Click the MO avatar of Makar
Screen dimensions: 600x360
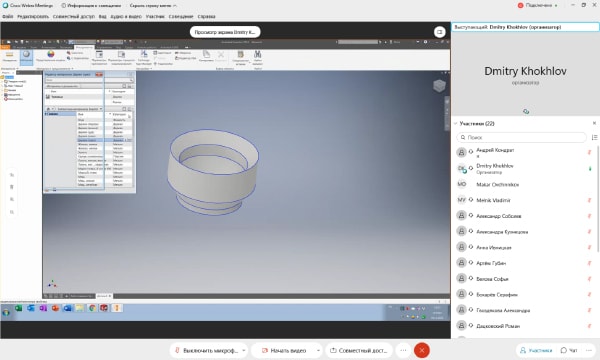[x=461, y=184]
